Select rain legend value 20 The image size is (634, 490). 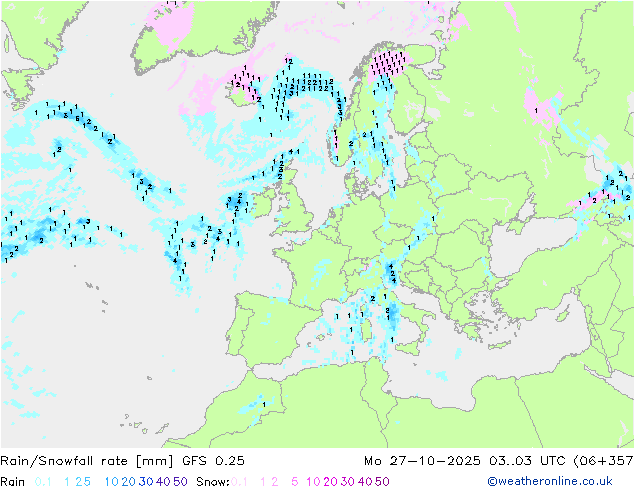128,482
